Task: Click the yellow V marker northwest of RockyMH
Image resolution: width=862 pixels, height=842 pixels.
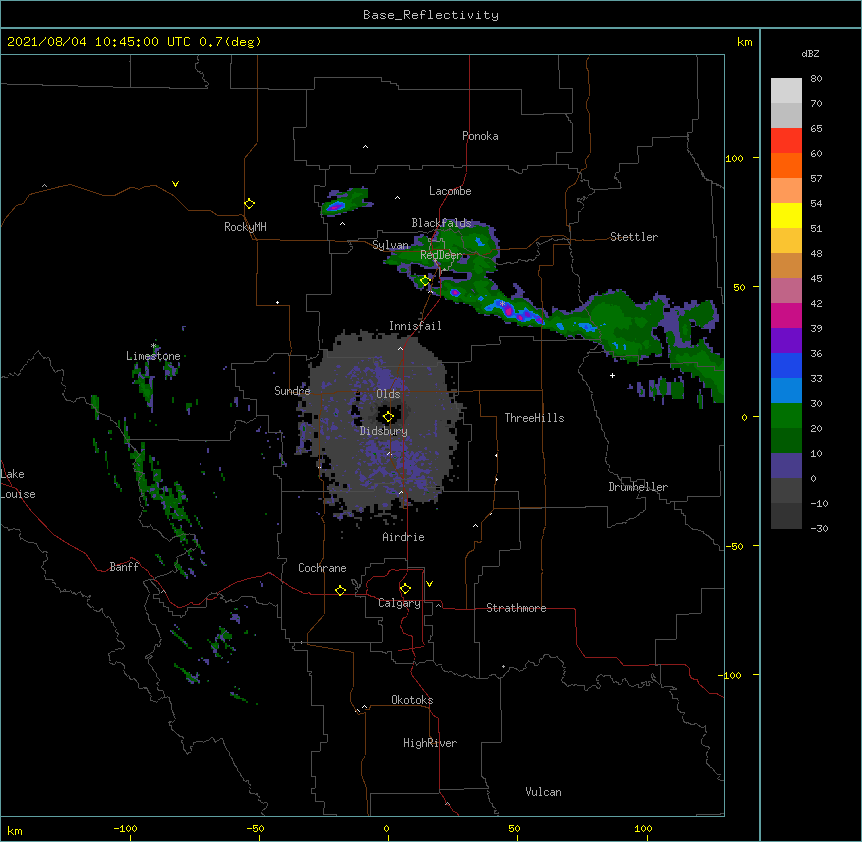Action: [x=175, y=184]
